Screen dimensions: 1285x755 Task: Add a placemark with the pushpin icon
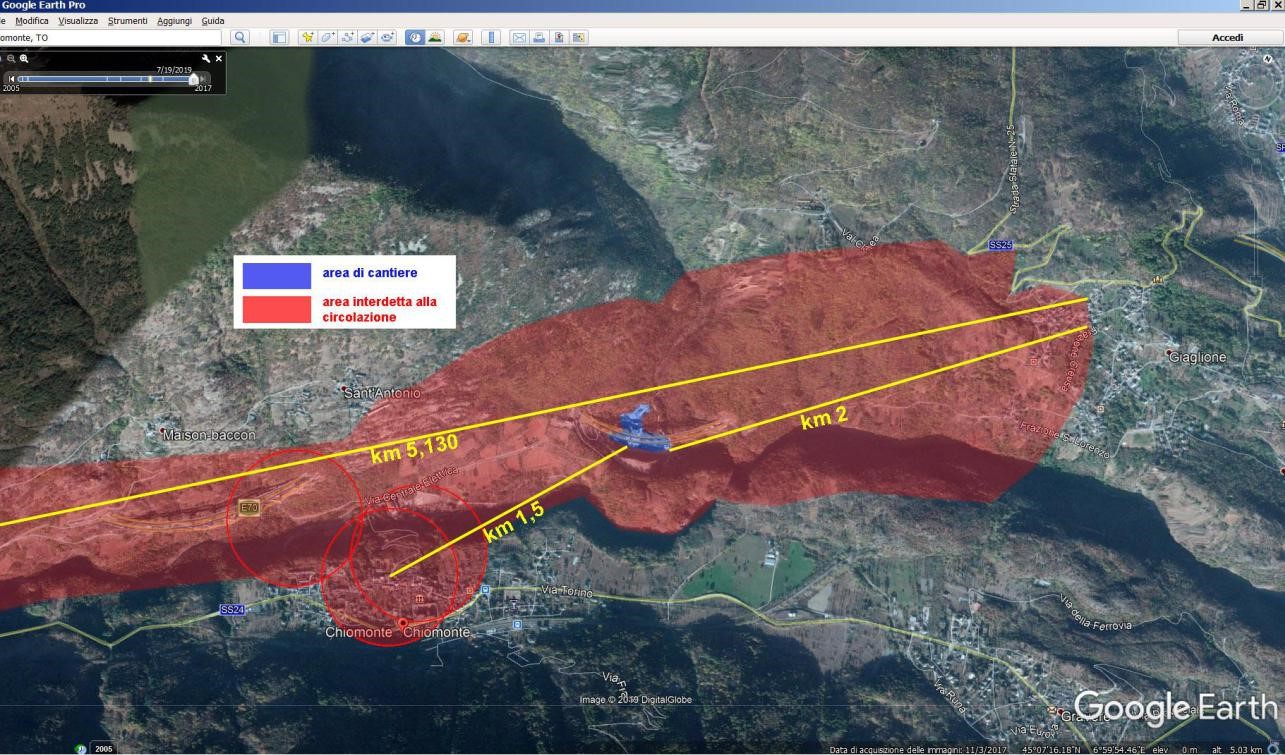308,37
